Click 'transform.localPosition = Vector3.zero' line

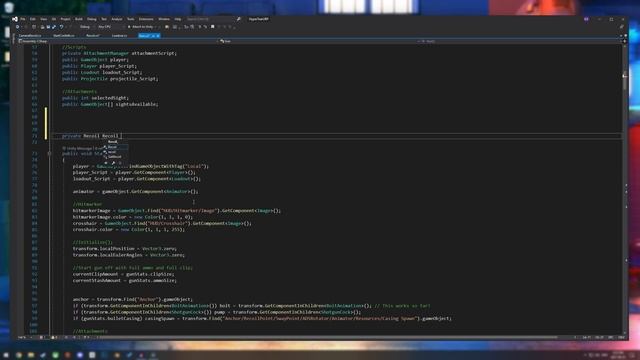click(x=125, y=249)
